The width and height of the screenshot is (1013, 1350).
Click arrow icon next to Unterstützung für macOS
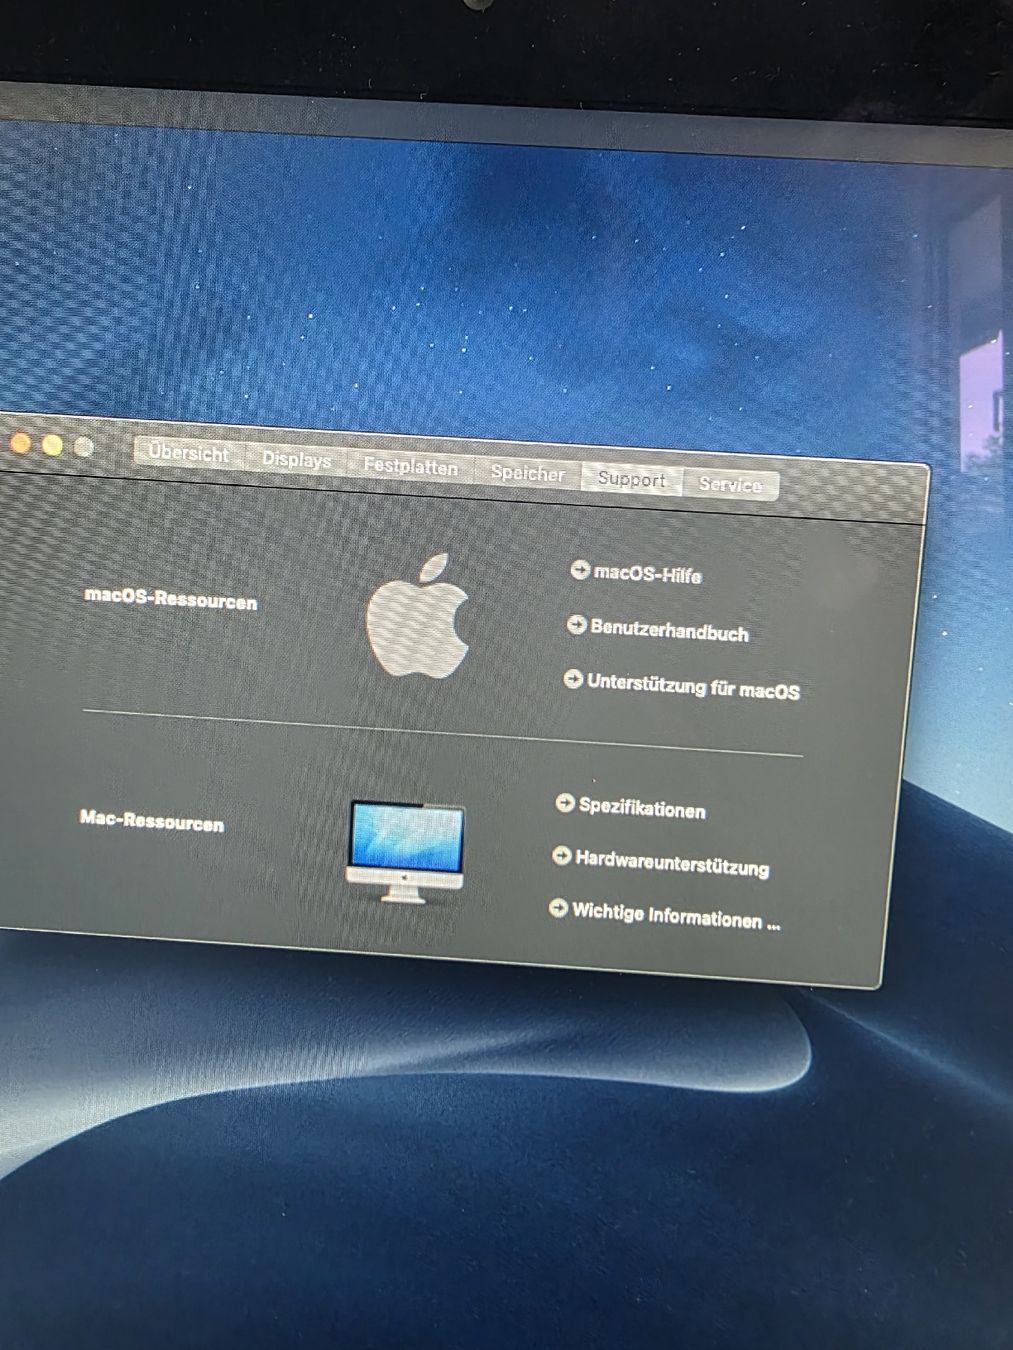(x=573, y=680)
